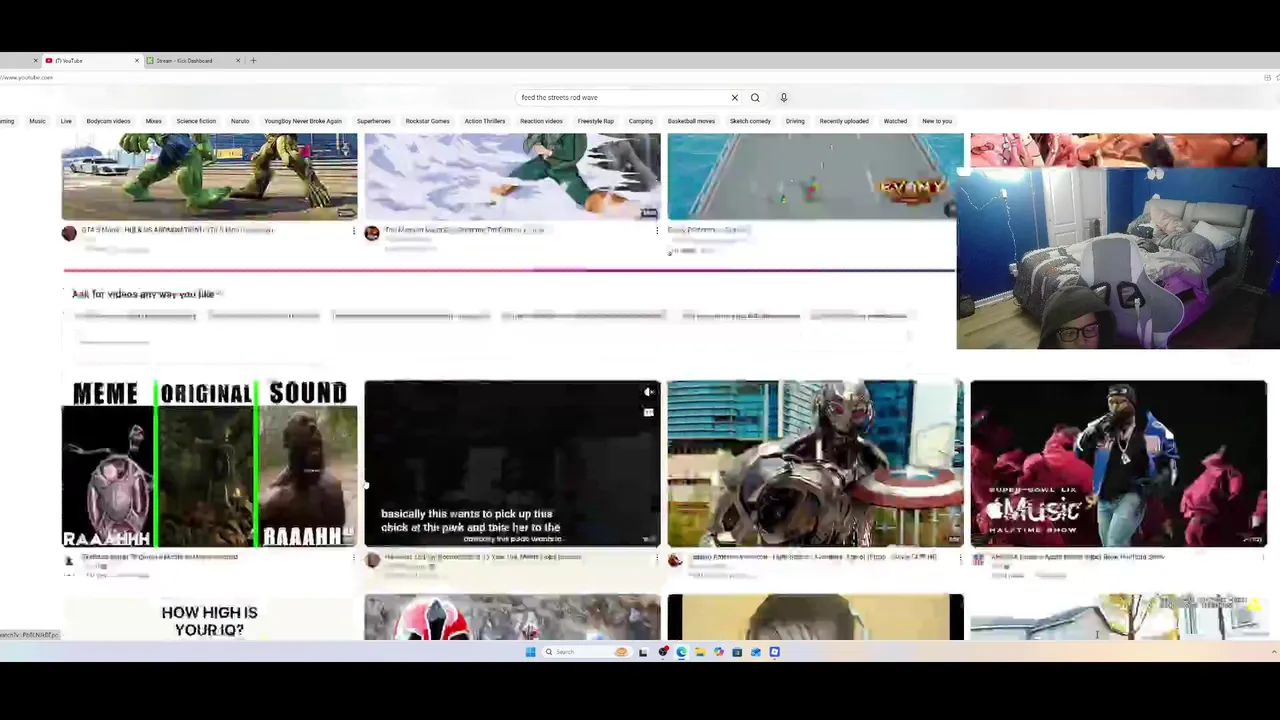
Task: Pick the New to you chip
Action: (x=937, y=121)
